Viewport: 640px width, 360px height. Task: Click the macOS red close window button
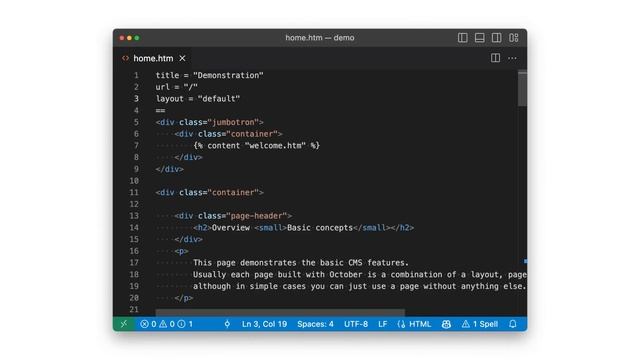tap(122, 38)
